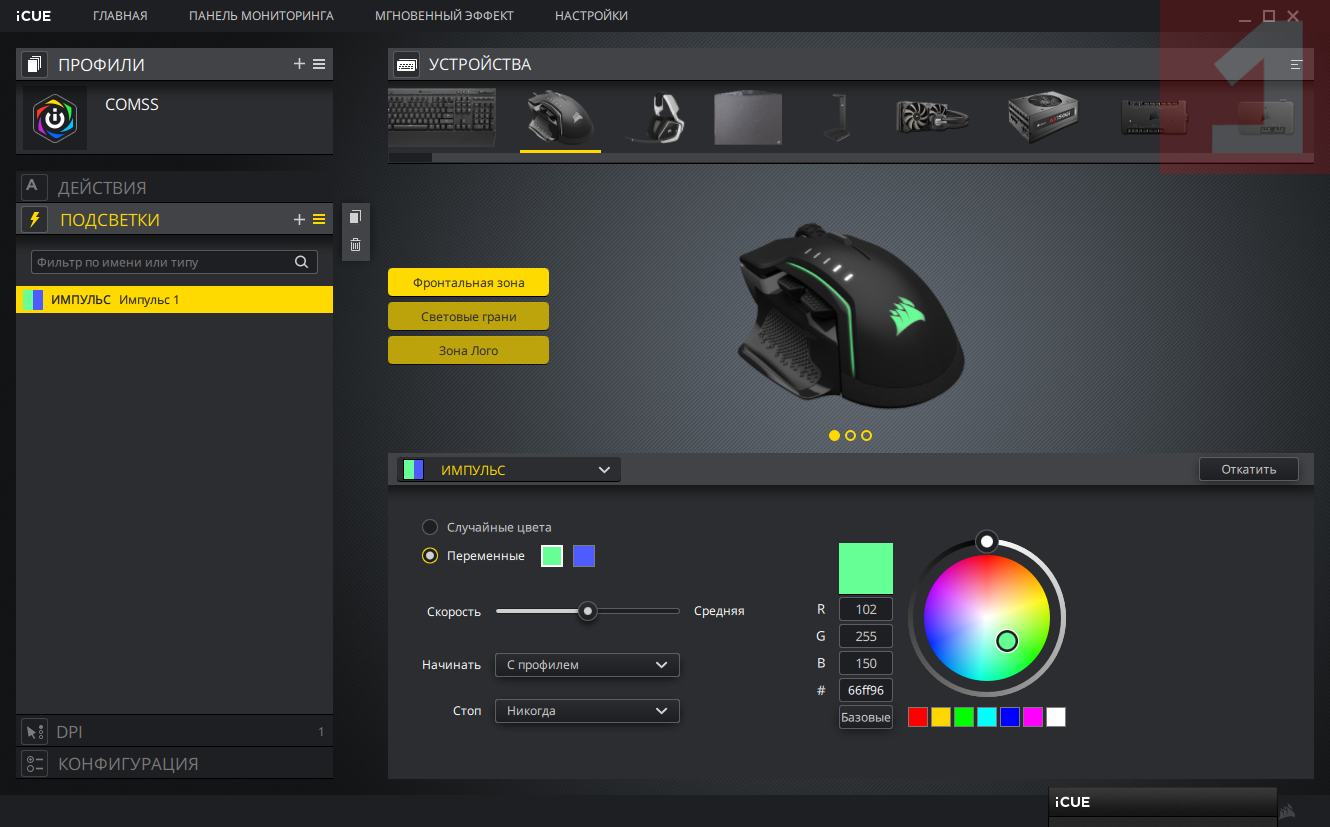Open the ПОДСВЕТКИ options menu icon

pyautogui.click(x=319, y=220)
